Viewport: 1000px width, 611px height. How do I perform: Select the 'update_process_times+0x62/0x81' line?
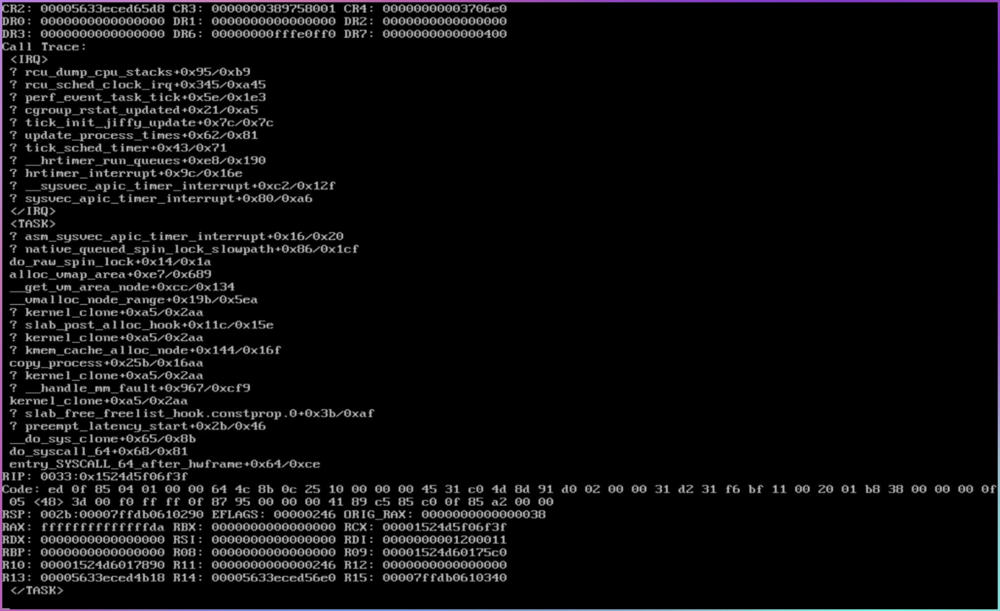(x=134, y=135)
